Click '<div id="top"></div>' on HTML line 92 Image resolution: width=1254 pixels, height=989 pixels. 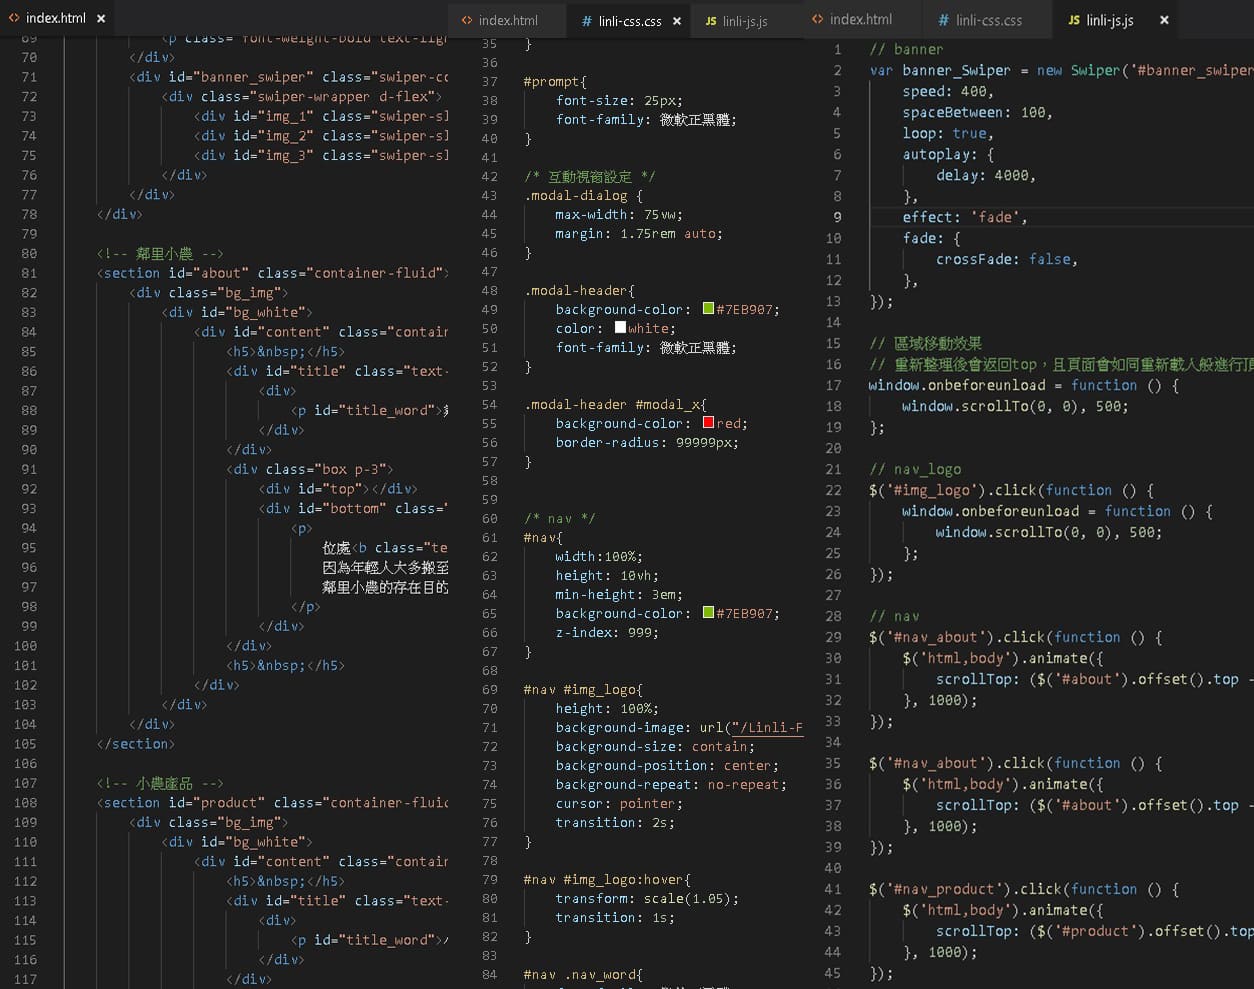point(338,489)
